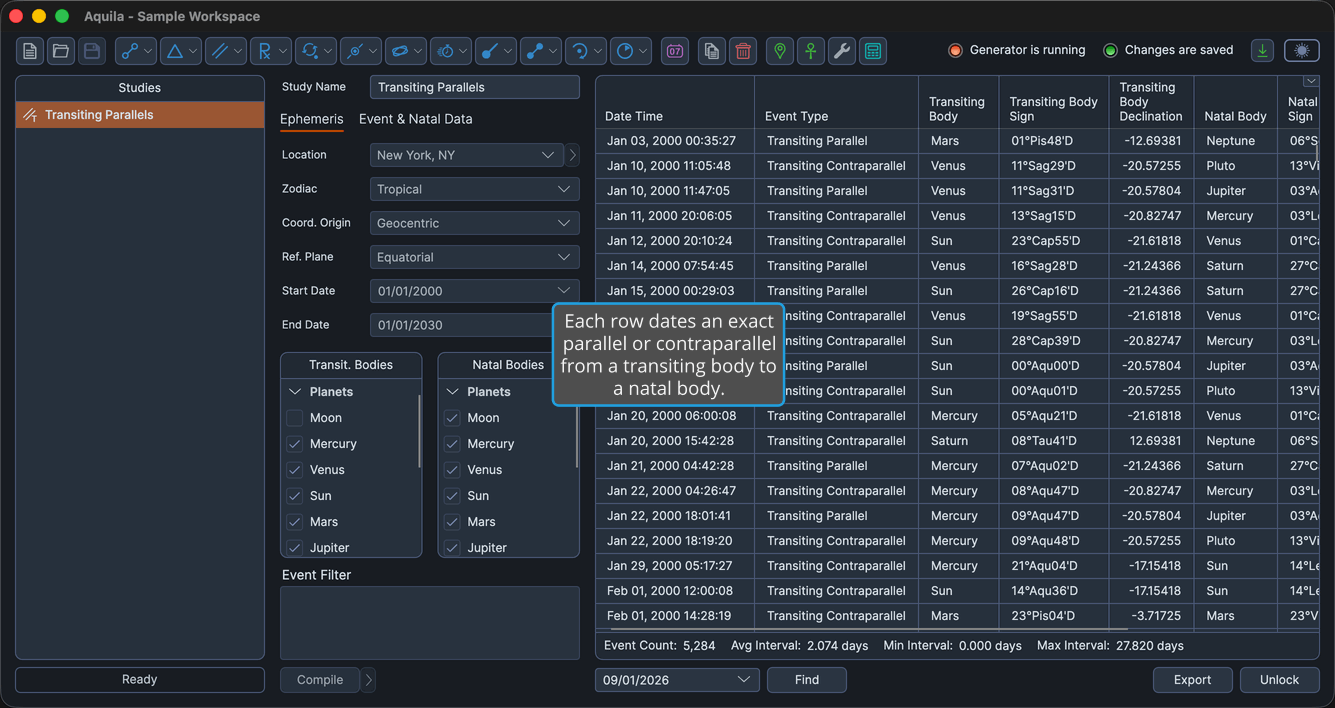The width and height of the screenshot is (1335, 708).
Task: Click the green location pin icon
Action: (780, 51)
